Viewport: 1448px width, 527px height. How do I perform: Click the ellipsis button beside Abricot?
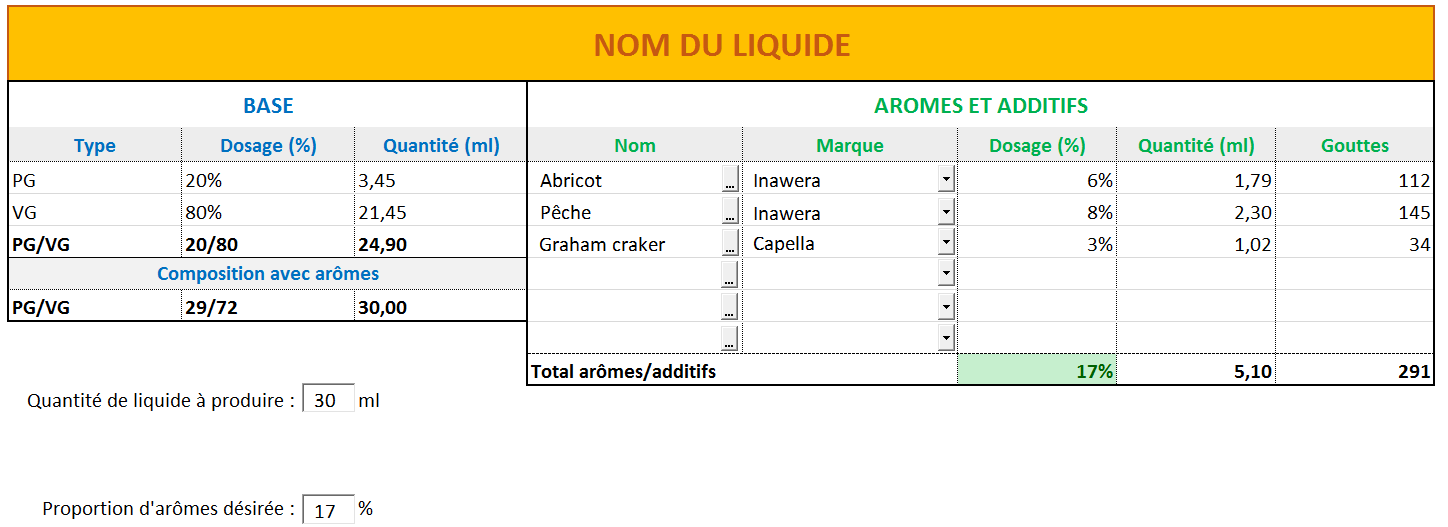[730, 180]
